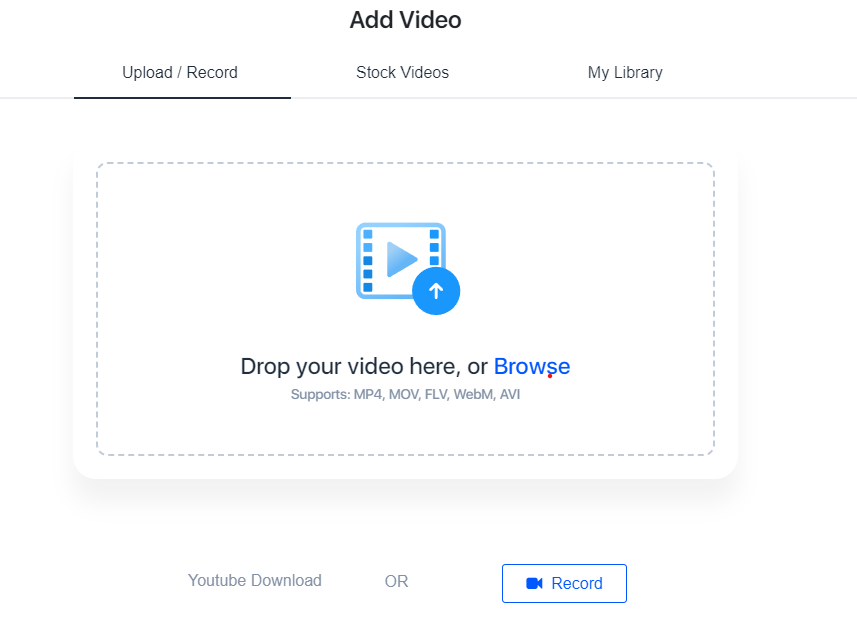Open the Youtube Download option
This screenshot has height=624, width=857.
[255, 580]
